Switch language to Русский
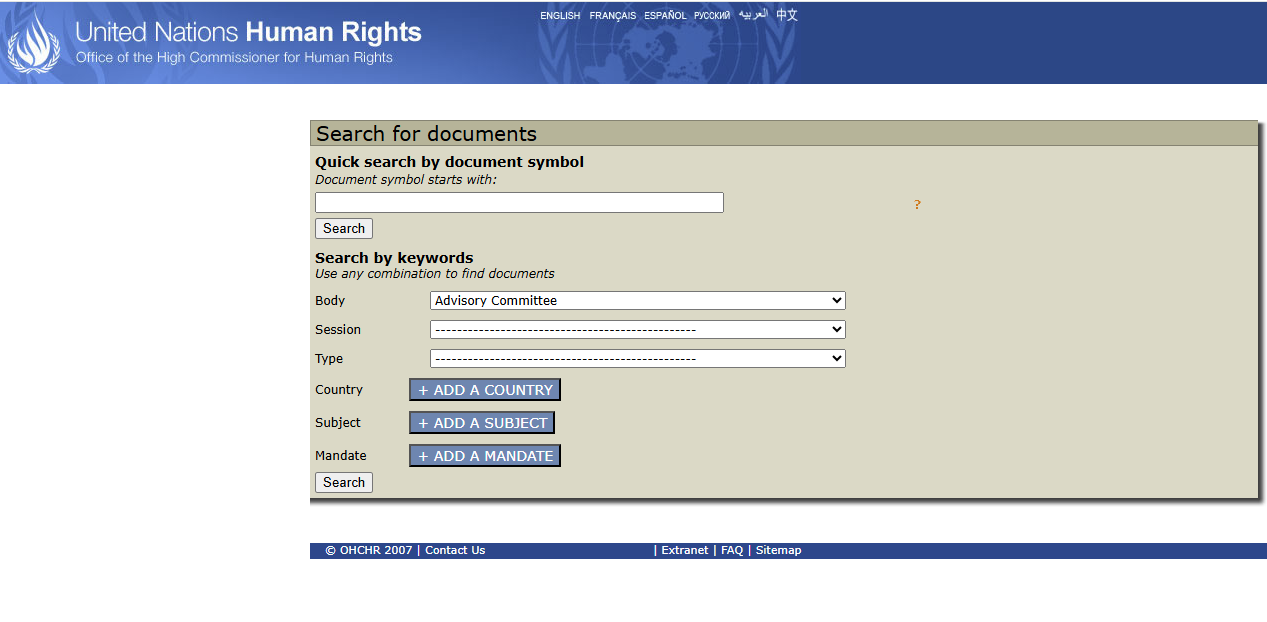This screenshot has height=622, width=1267. pyautogui.click(x=712, y=16)
